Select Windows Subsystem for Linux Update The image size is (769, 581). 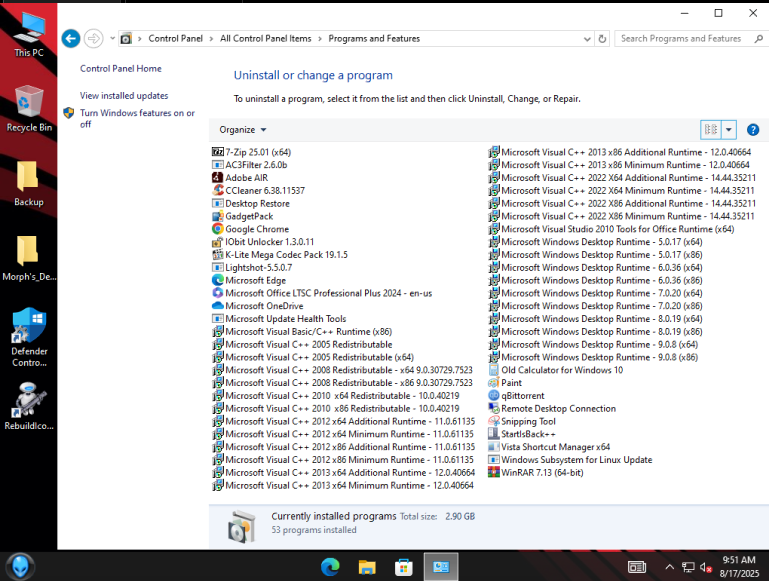(x=570, y=459)
